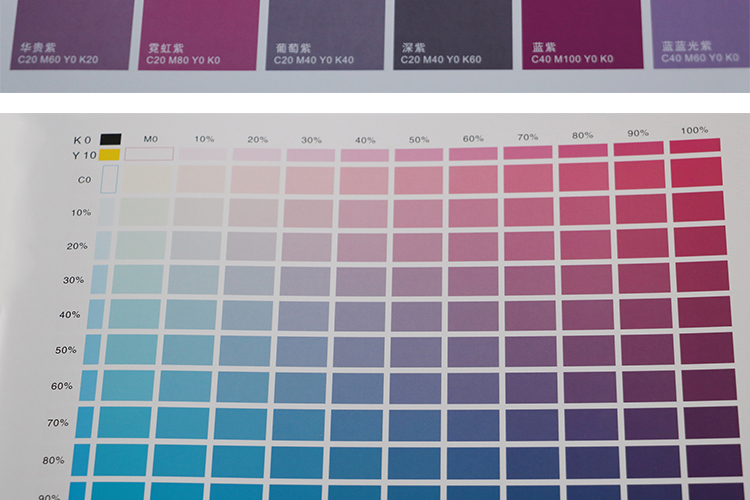
Task: Click the cyan row label '70%'
Action: coord(57,423)
